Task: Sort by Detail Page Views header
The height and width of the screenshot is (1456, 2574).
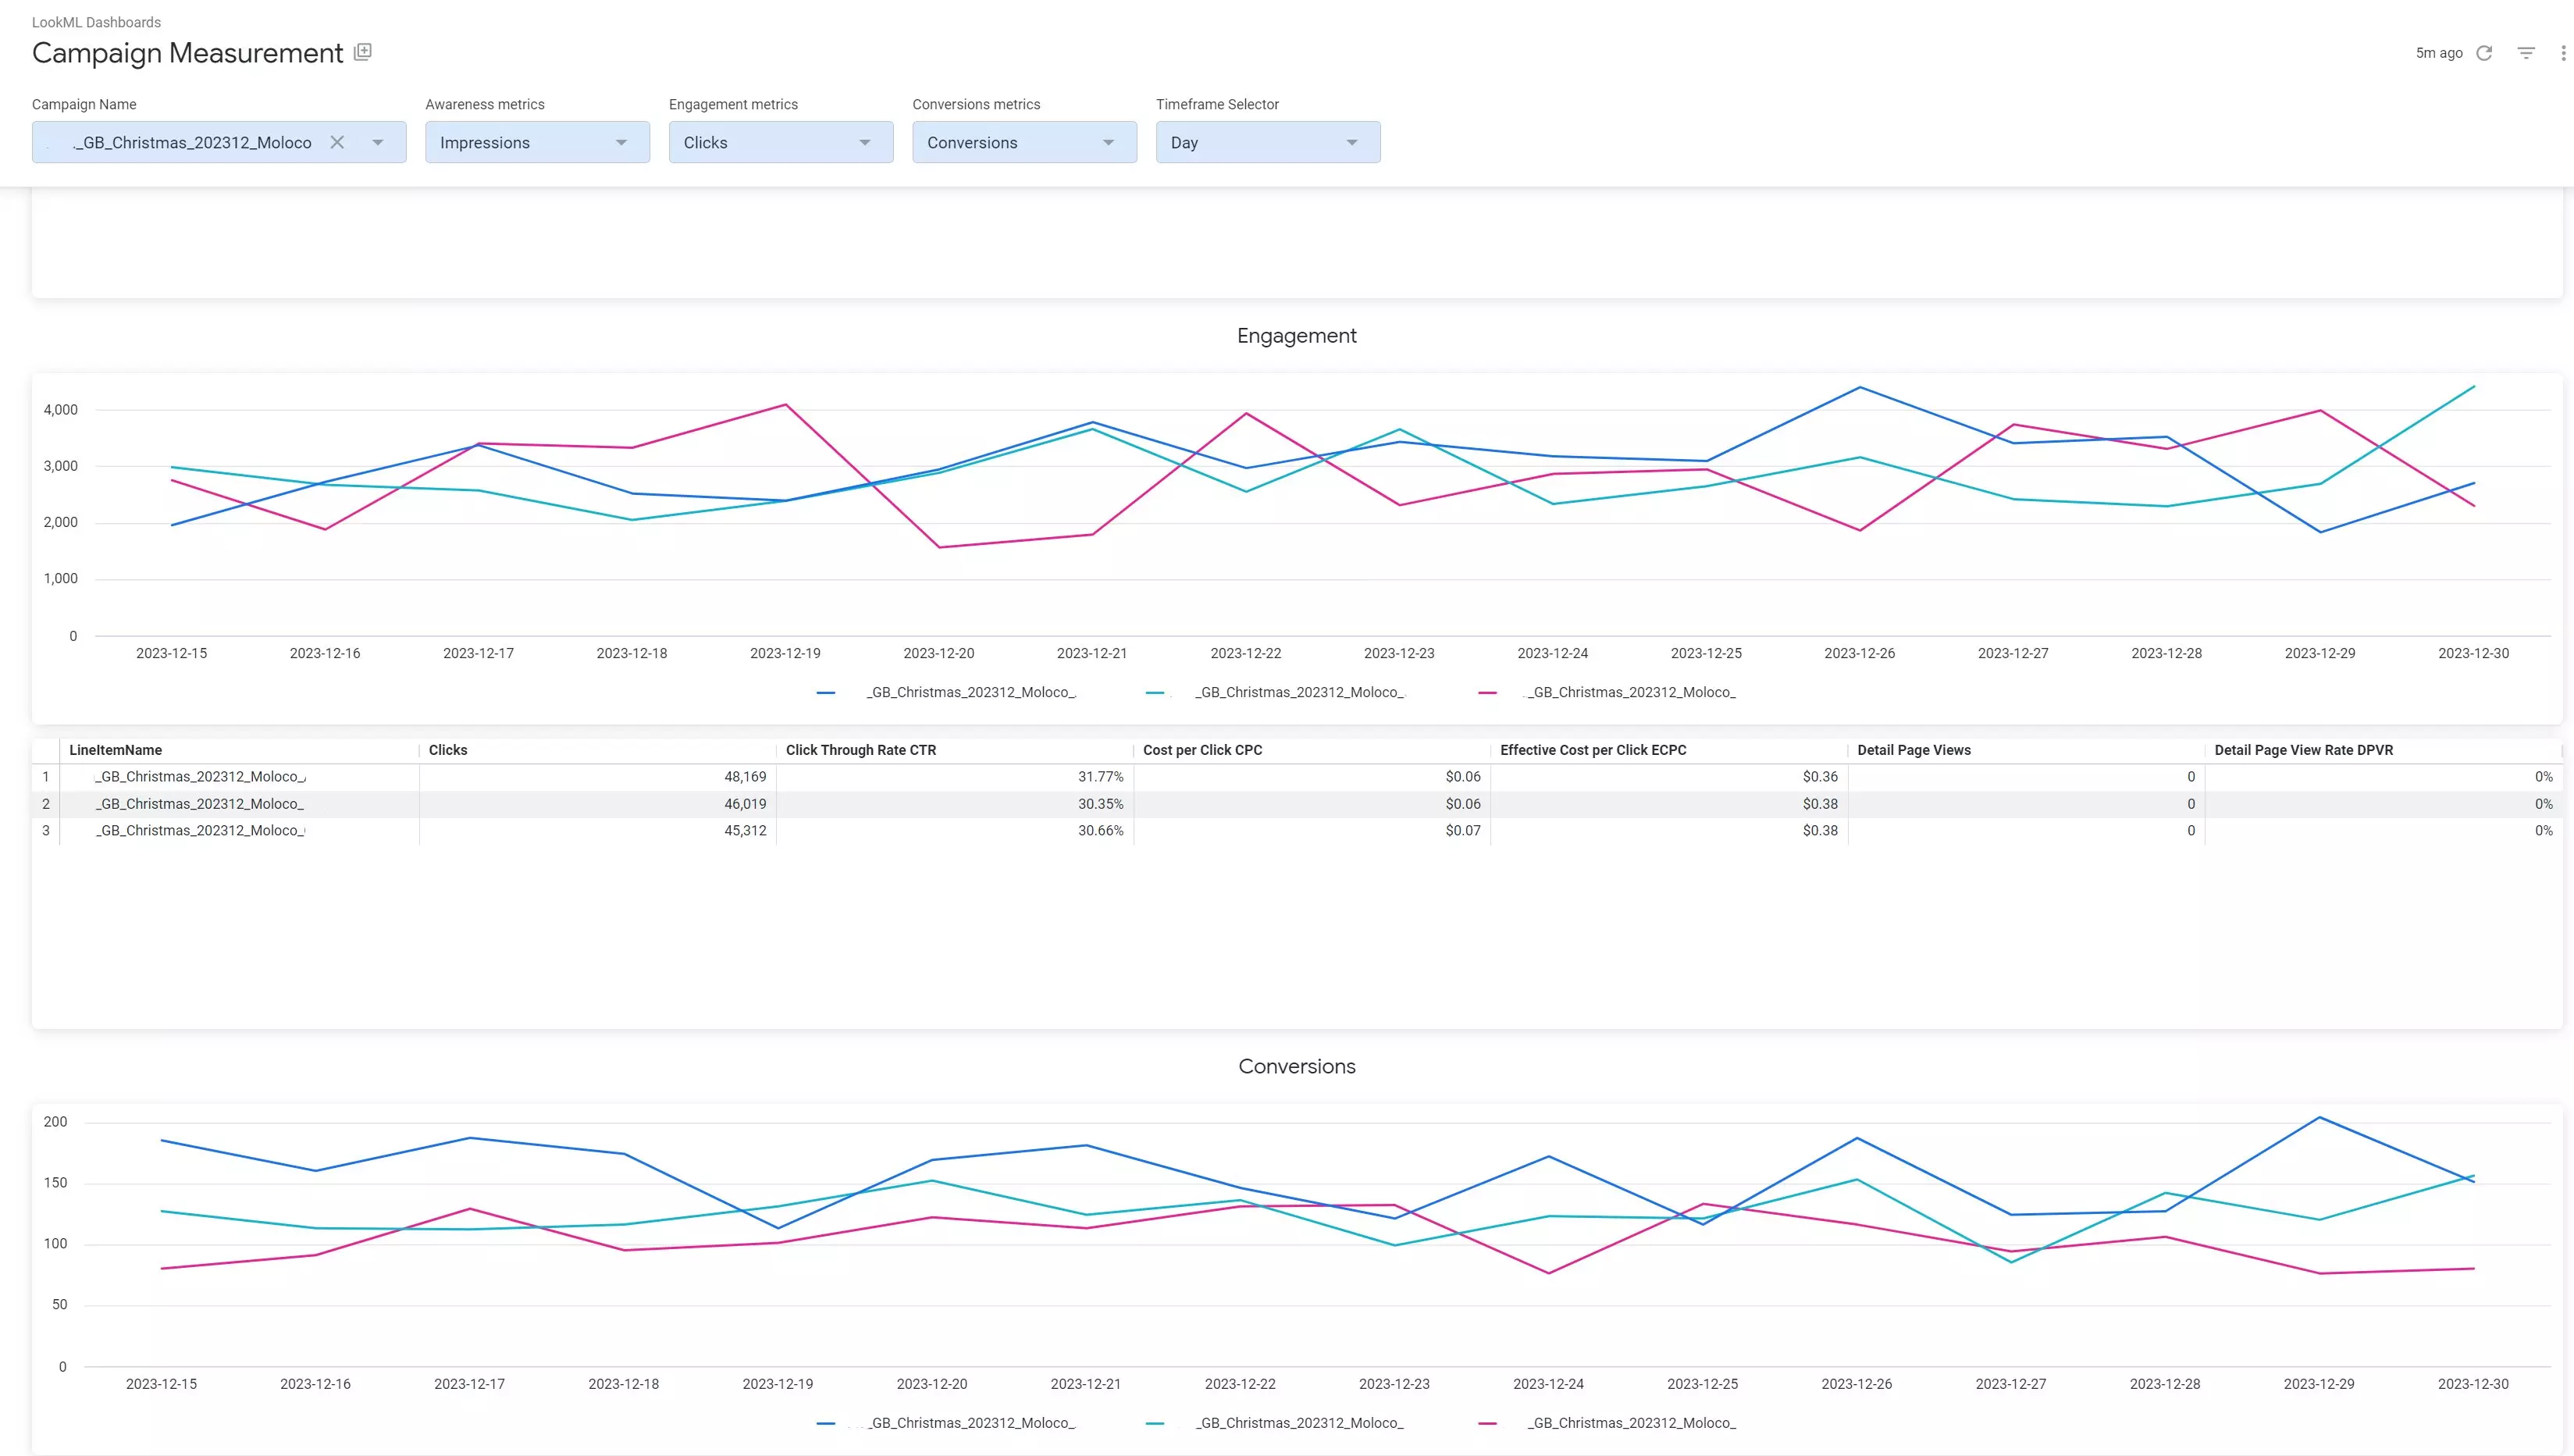Action: [1914, 750]
